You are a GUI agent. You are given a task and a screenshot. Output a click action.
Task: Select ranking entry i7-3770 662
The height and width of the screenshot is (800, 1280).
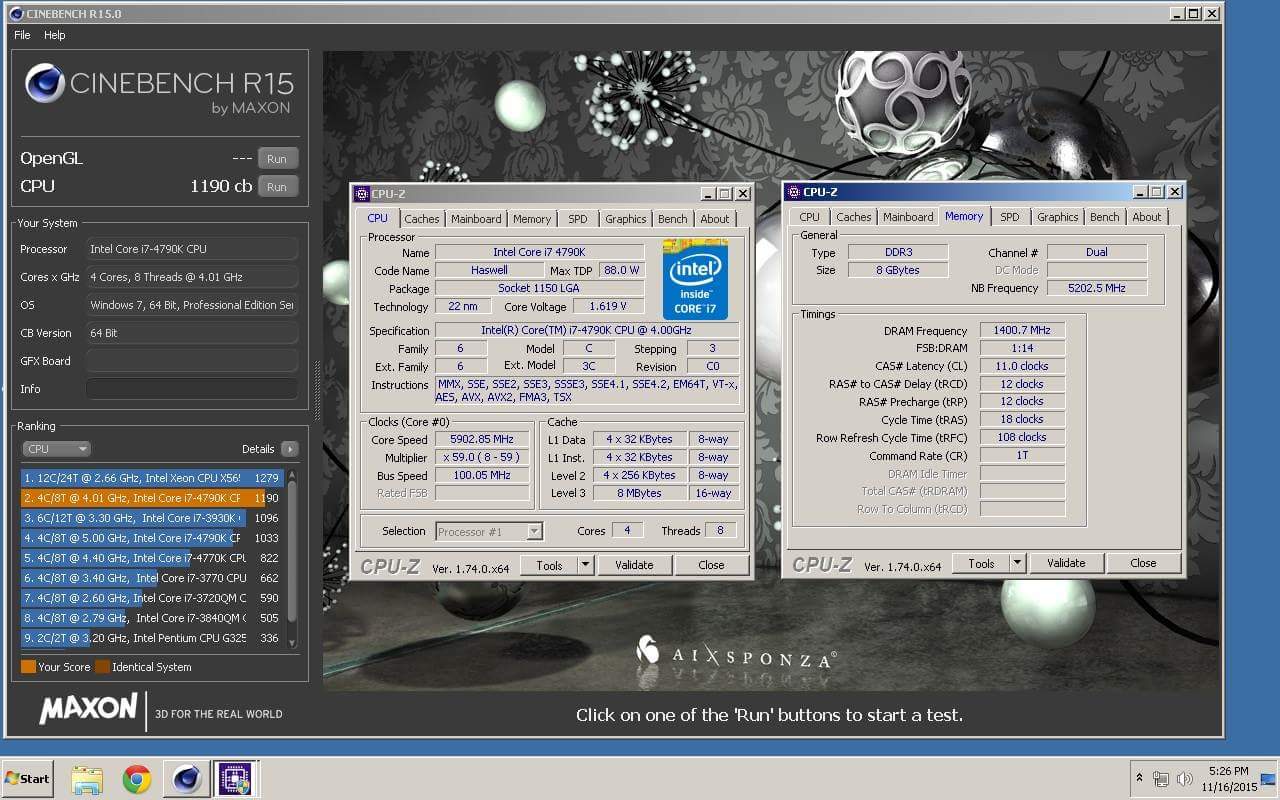152,578
